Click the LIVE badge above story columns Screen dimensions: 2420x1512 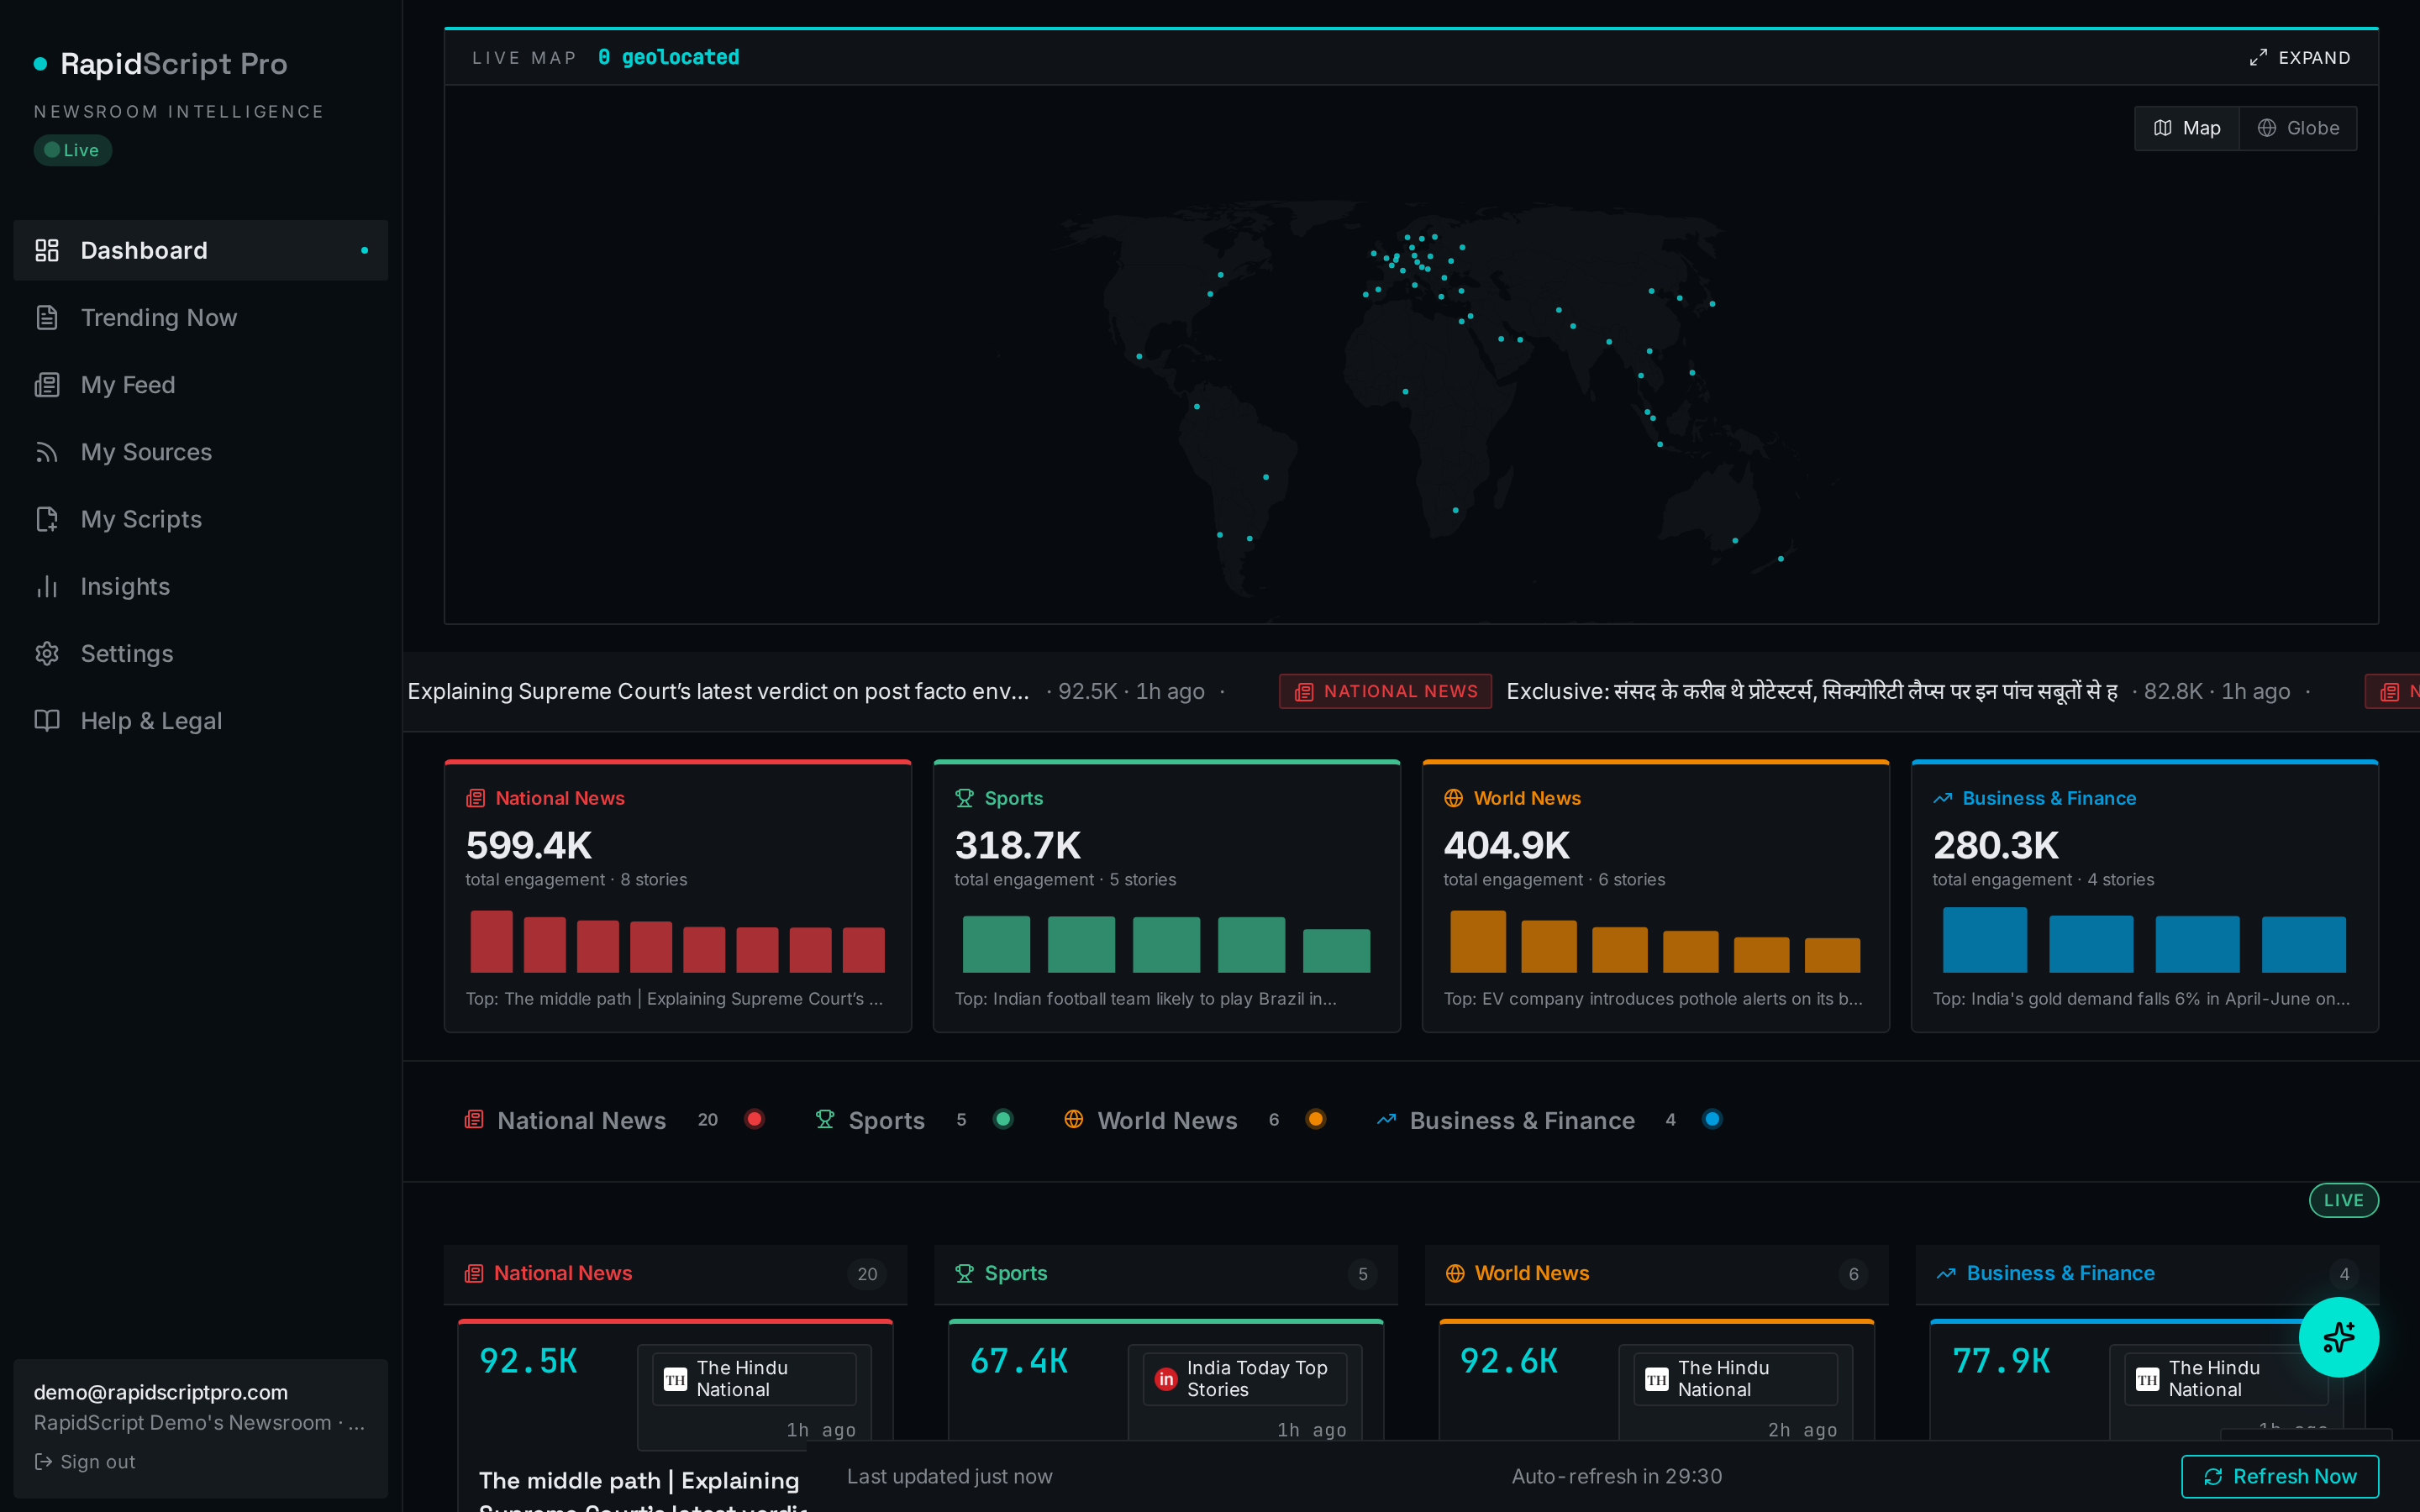2343,1200
